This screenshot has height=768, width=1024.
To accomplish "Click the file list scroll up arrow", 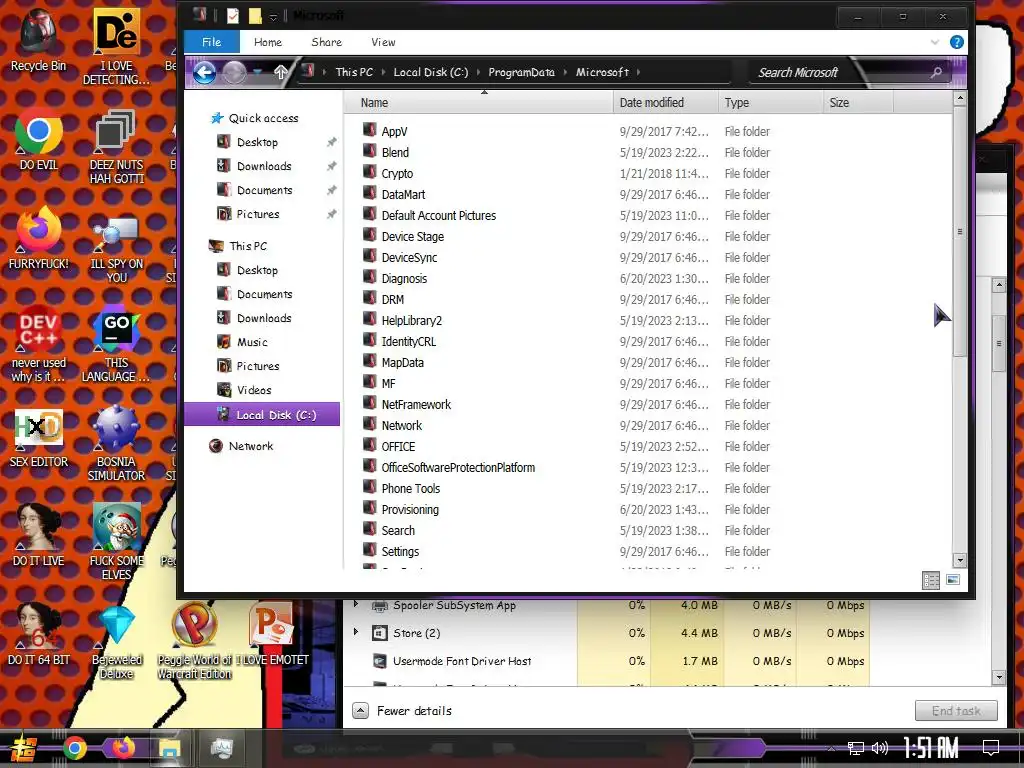I will coord(959,99).
